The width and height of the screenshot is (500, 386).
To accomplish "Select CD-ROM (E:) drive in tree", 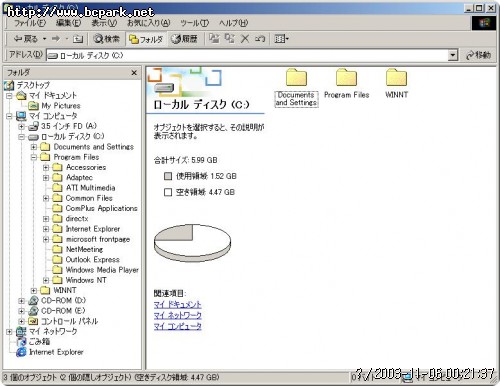I will [x=63, y=311].
